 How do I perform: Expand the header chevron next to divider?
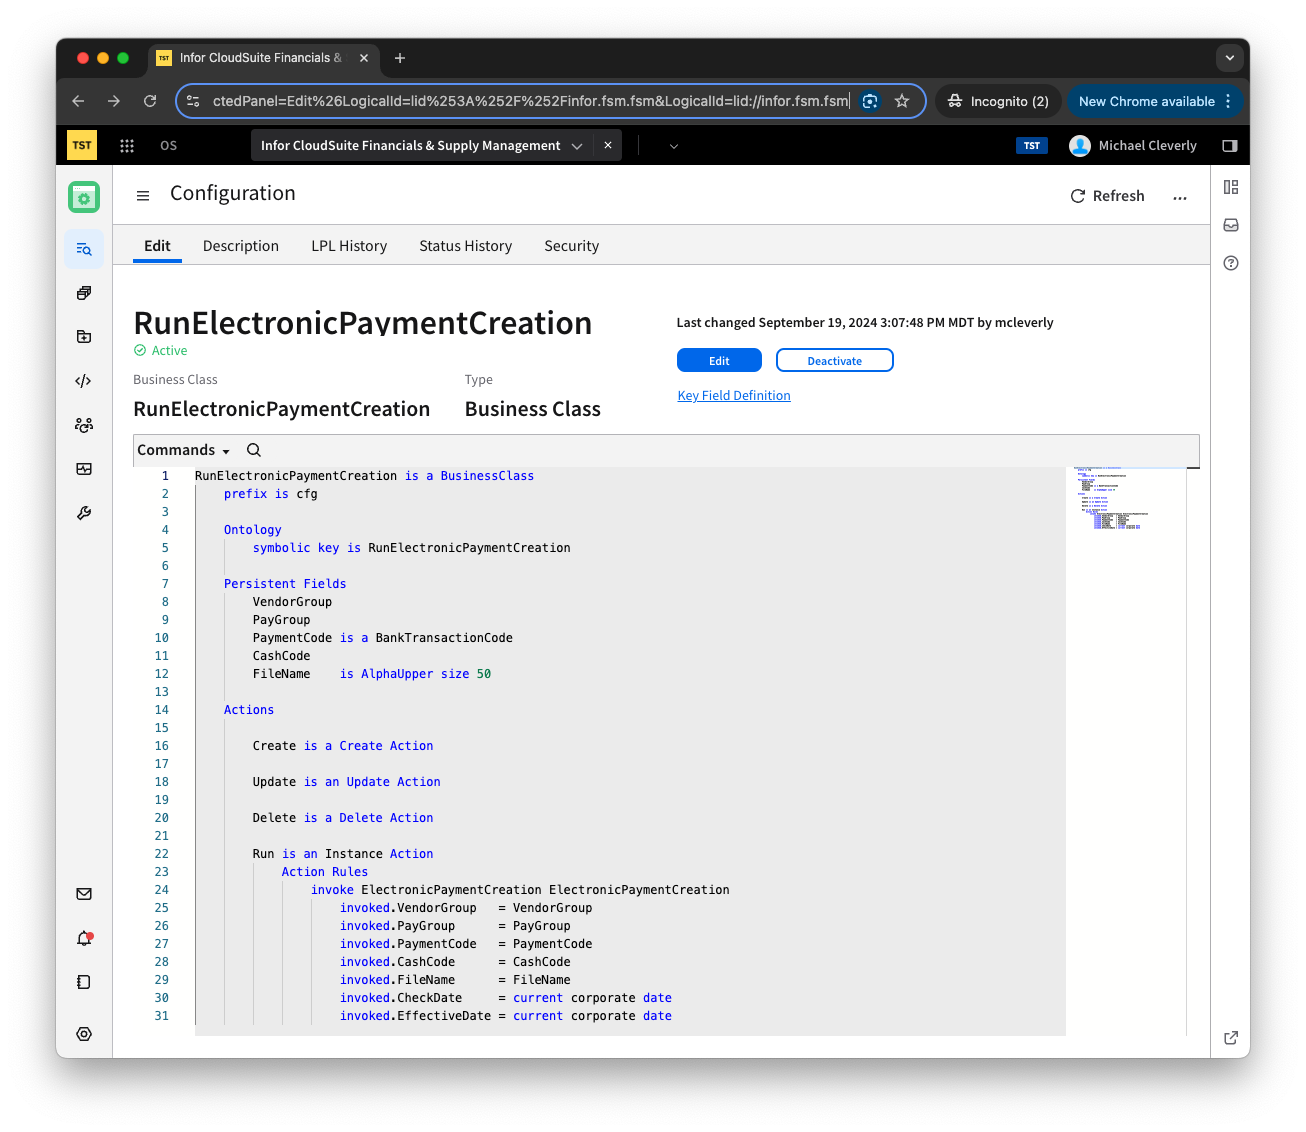[674, 146]
